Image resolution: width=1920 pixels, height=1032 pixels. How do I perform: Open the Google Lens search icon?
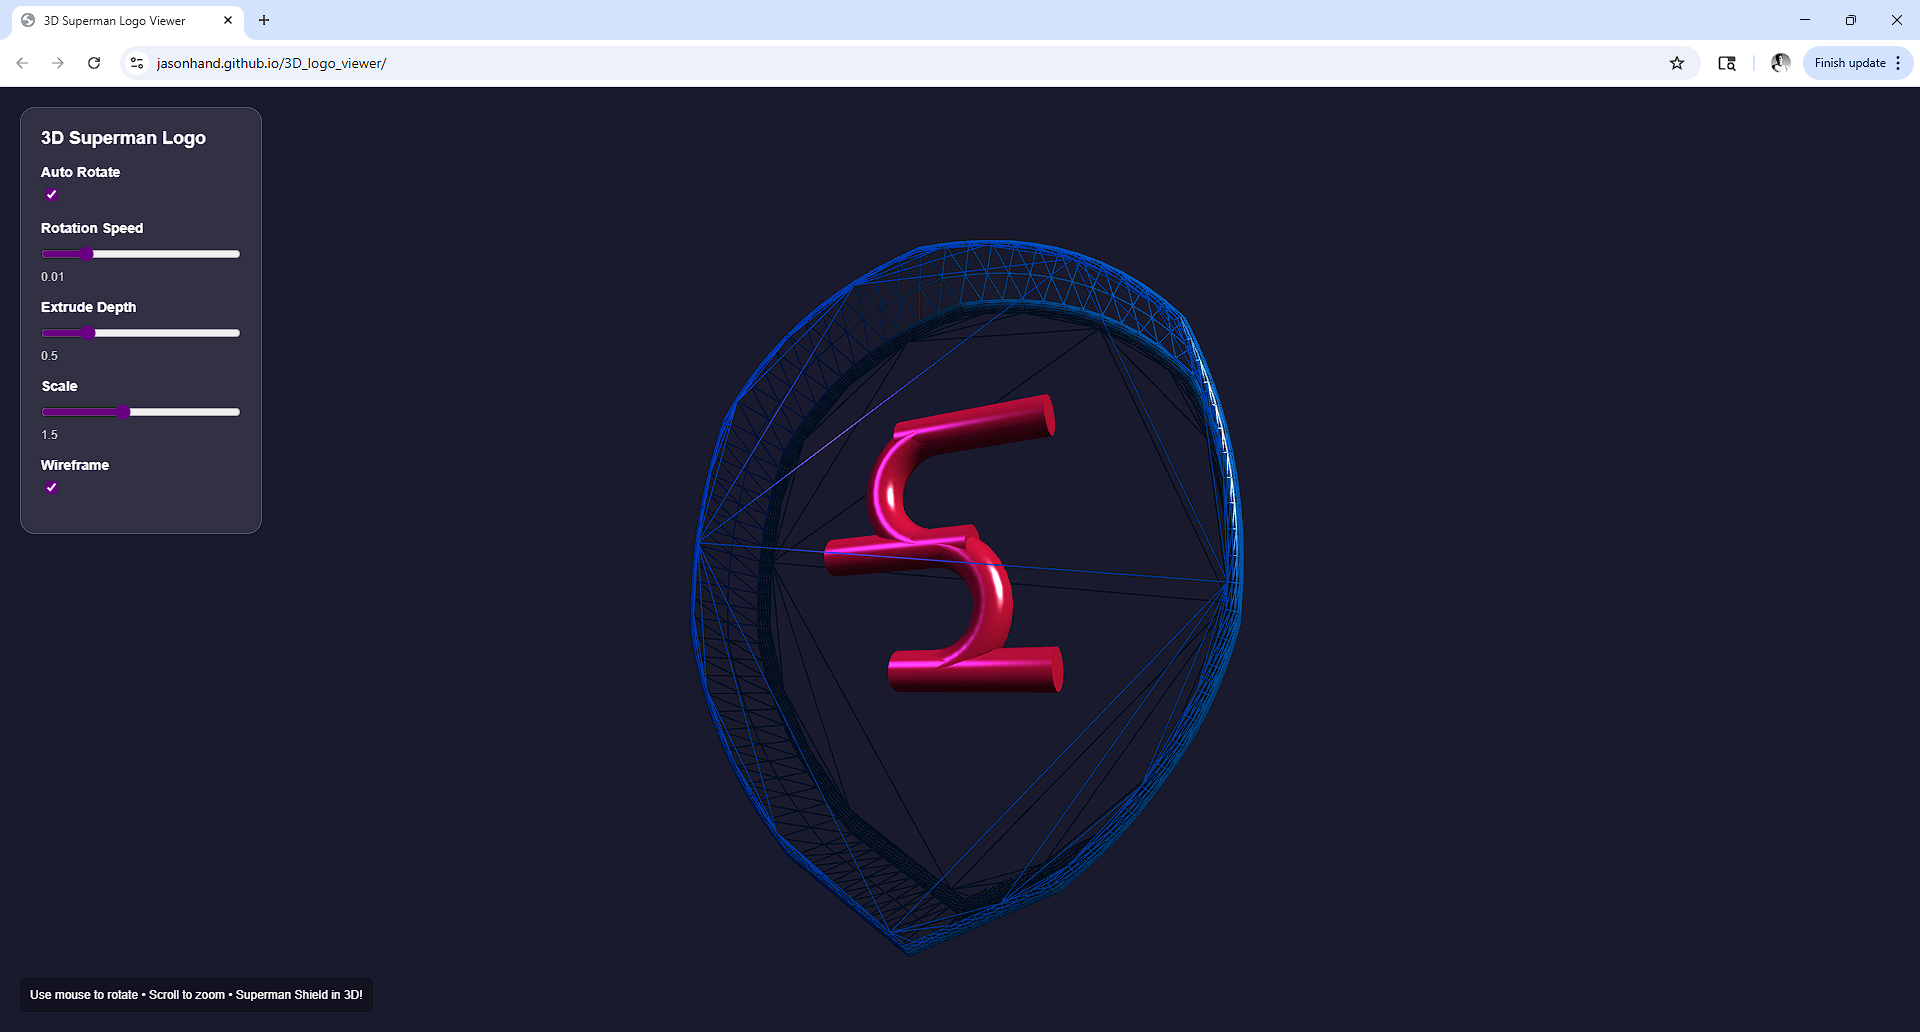[1727, 63]
